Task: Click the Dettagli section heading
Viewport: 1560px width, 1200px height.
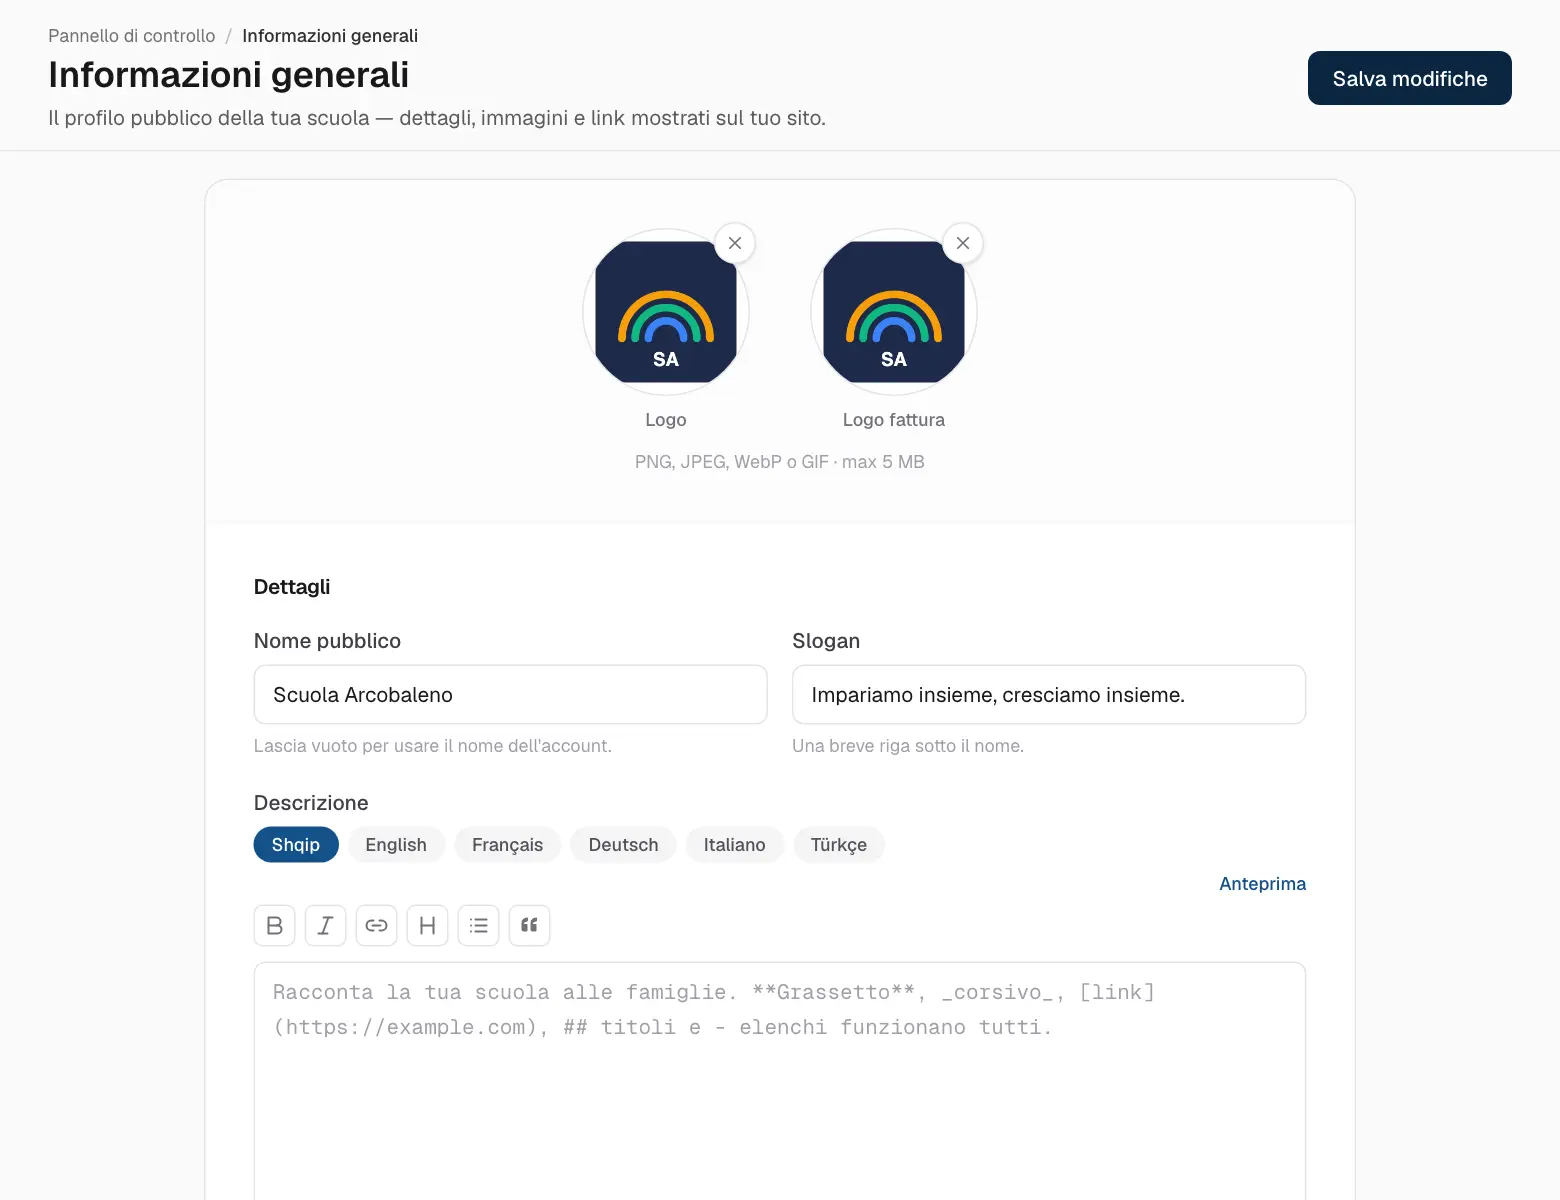Action: [x=292, y=587]
